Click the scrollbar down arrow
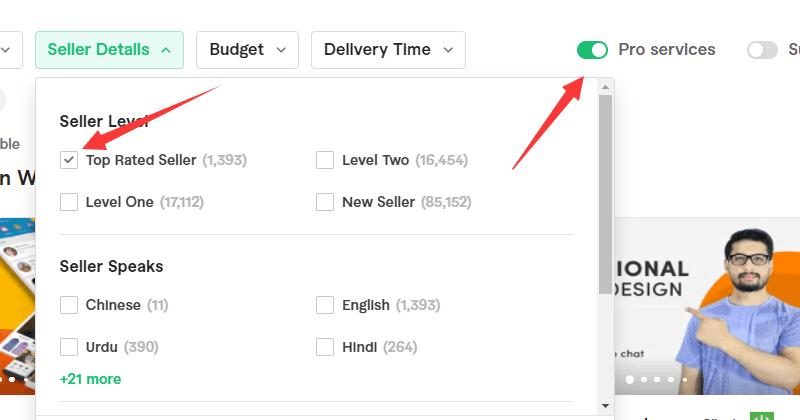 pyautogui.click(x=605, y=405)
